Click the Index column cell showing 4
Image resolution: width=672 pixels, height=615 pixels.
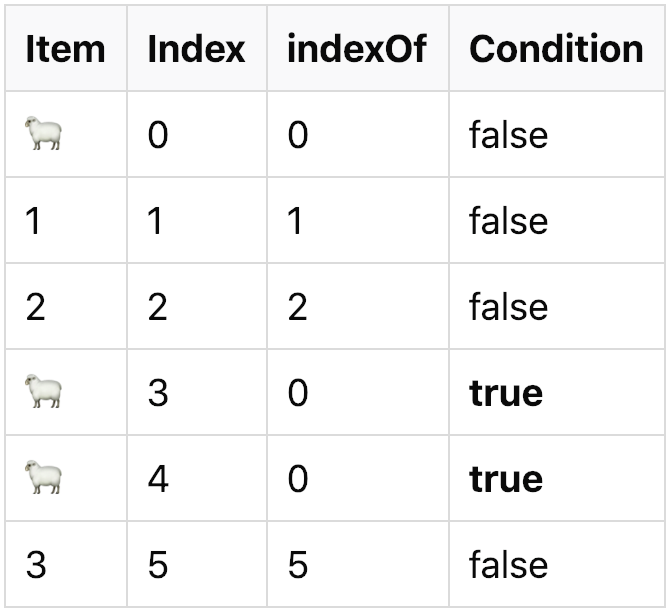click(158, 479)
